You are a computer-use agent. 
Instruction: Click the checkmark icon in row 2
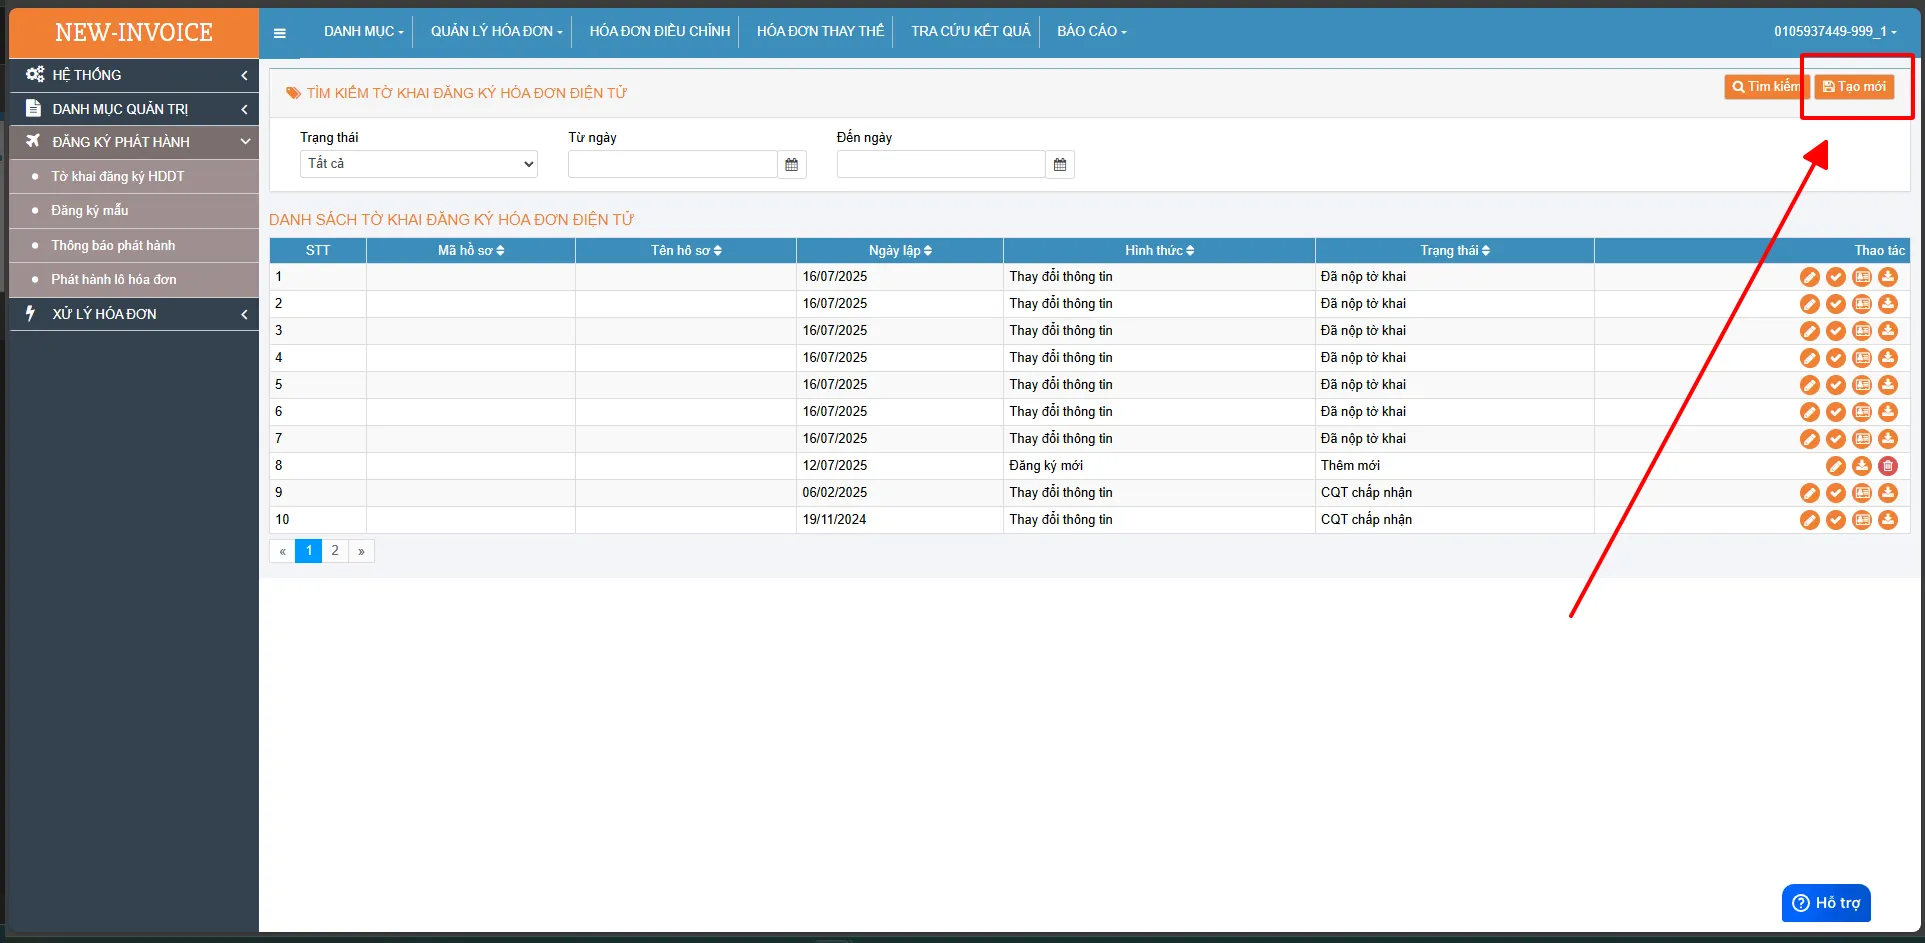1836,304
